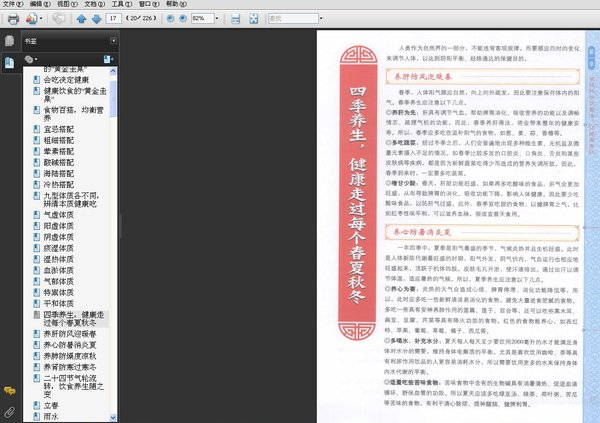Click the bookmark panel scroll down arrow
Image resolution: width=600 pixels, height=423 pixels.
[113, 418]
